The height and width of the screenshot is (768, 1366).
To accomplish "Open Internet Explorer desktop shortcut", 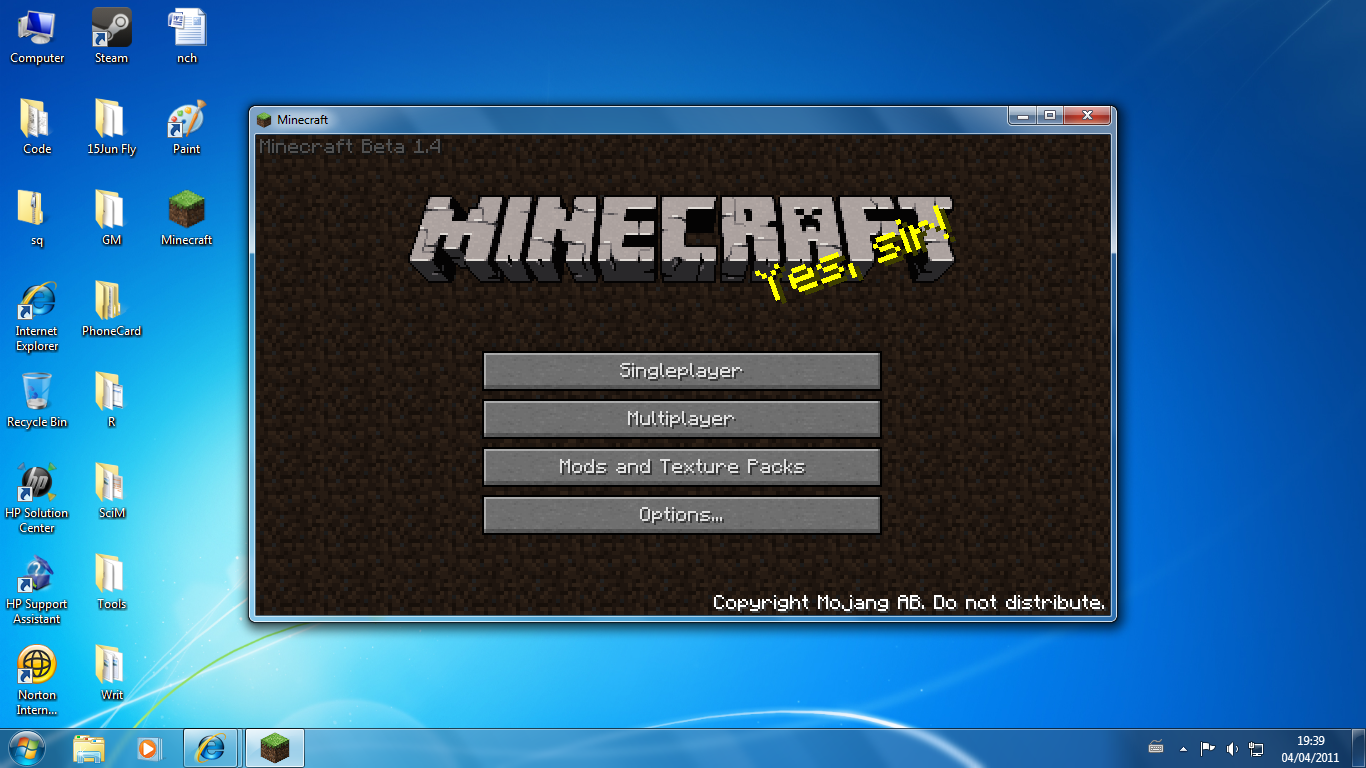I will (x=37, y=317).
